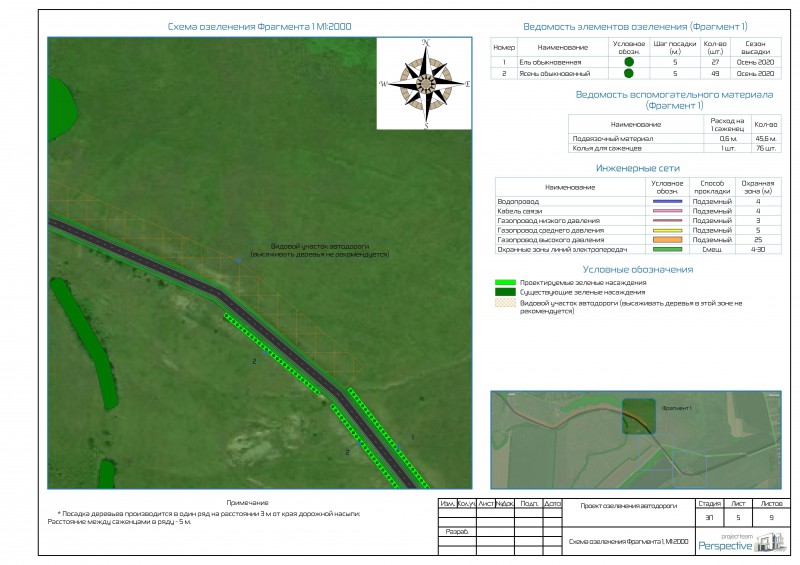Select the orange Газопровод высокого давления swatch
800x565 pixels.
(x=667, y=239)
